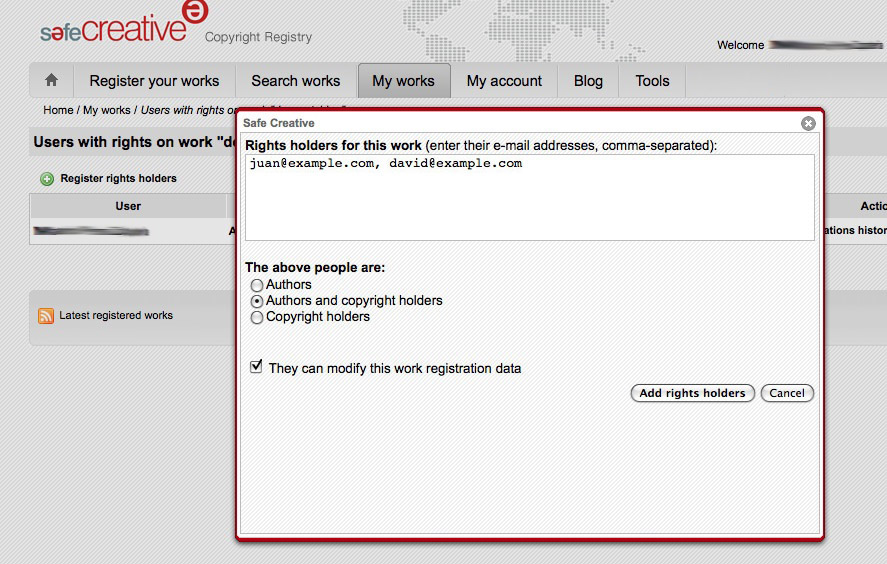
Task: Click the rights holders email text area
Action: (x=529, y=197)
